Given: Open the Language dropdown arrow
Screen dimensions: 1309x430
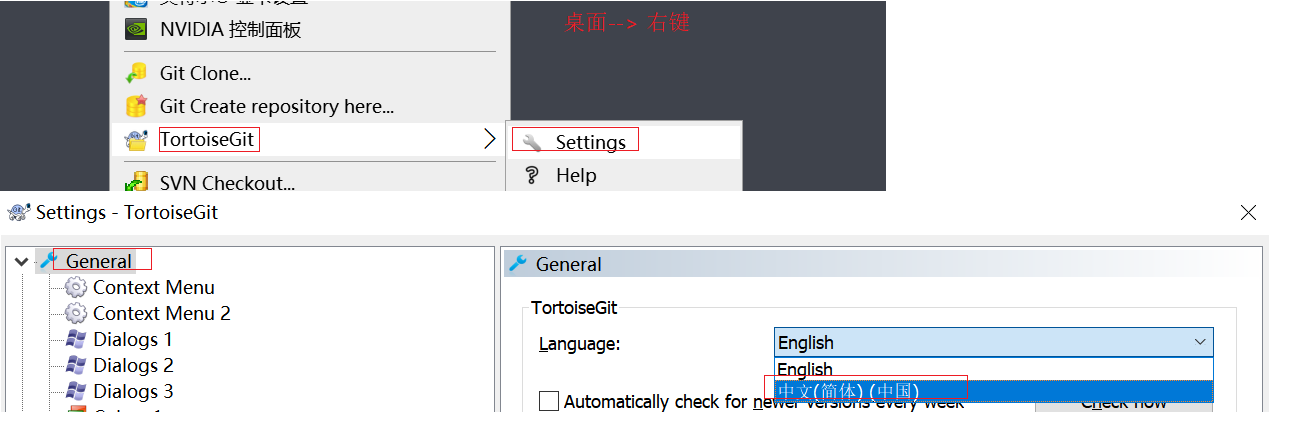Looking at the screenshot, I should click(1200, 342).
